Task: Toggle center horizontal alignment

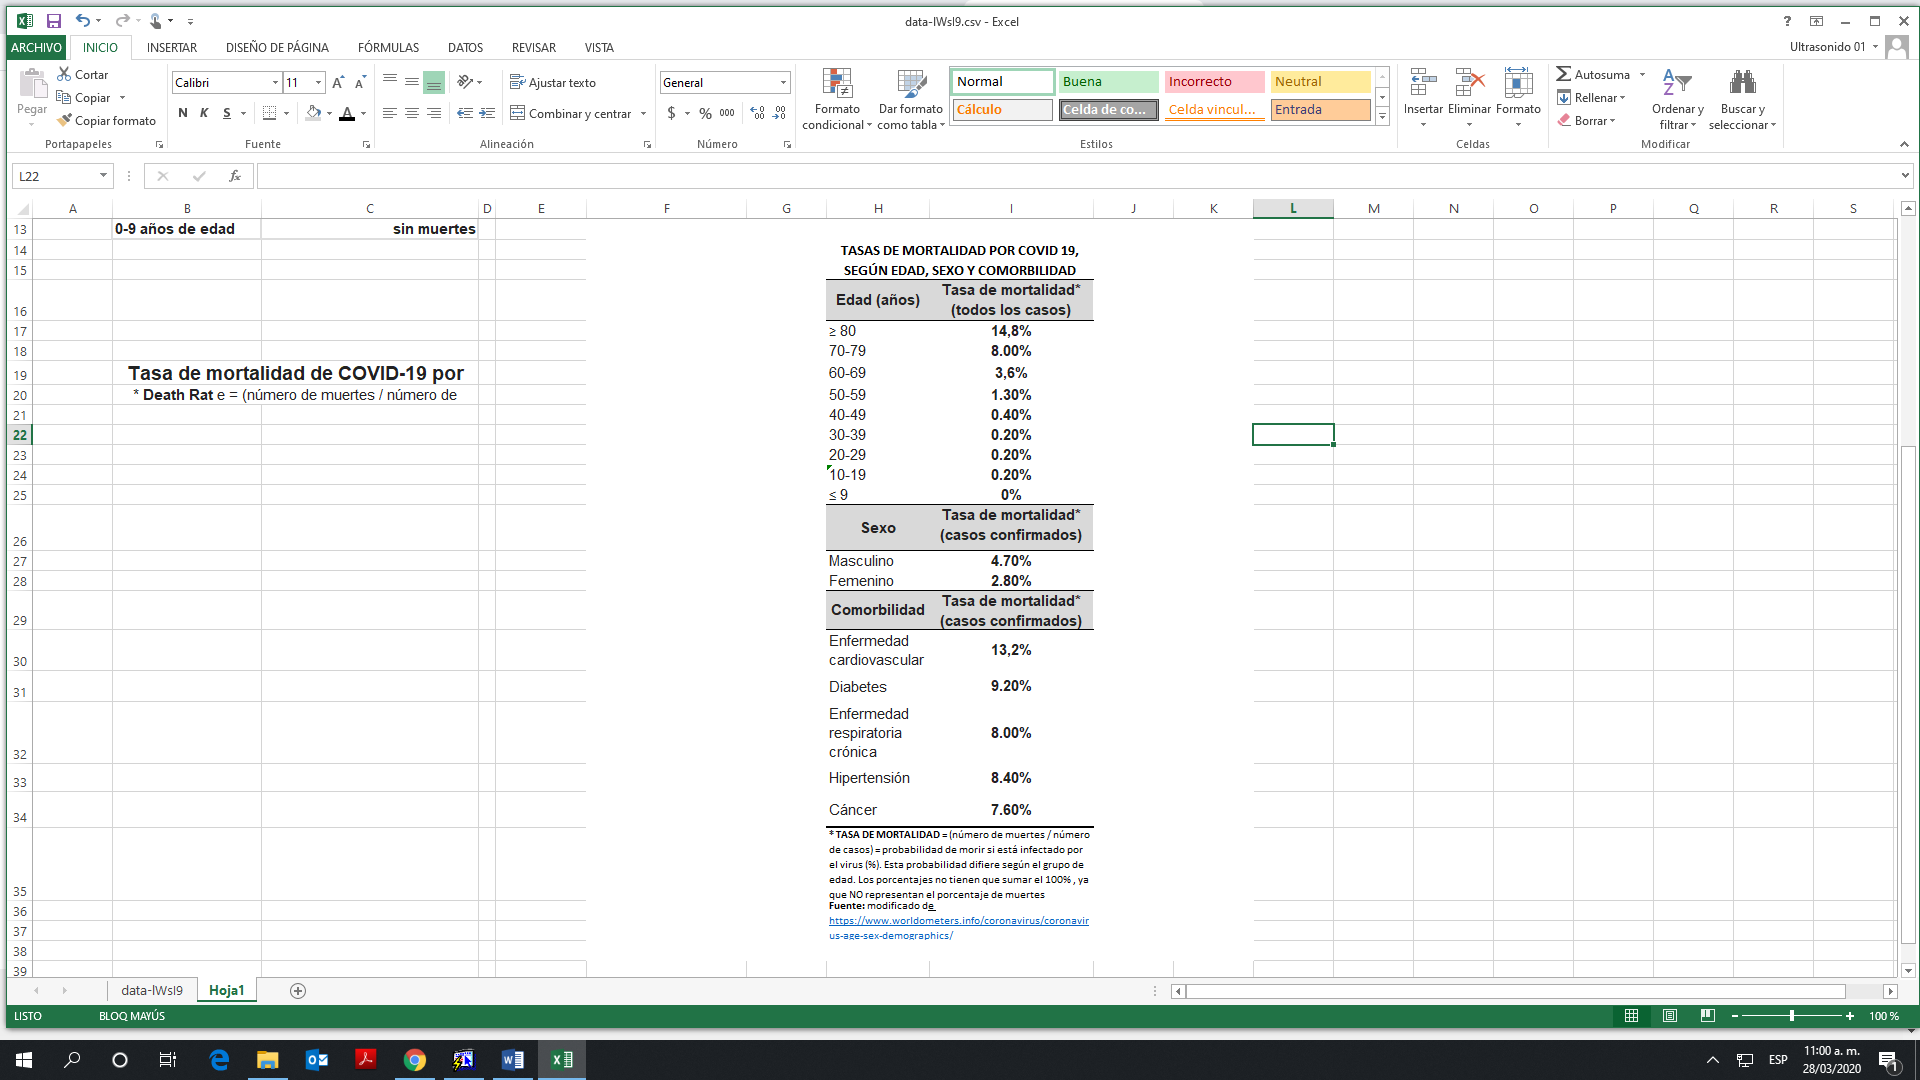Action: tap(412, 113)
